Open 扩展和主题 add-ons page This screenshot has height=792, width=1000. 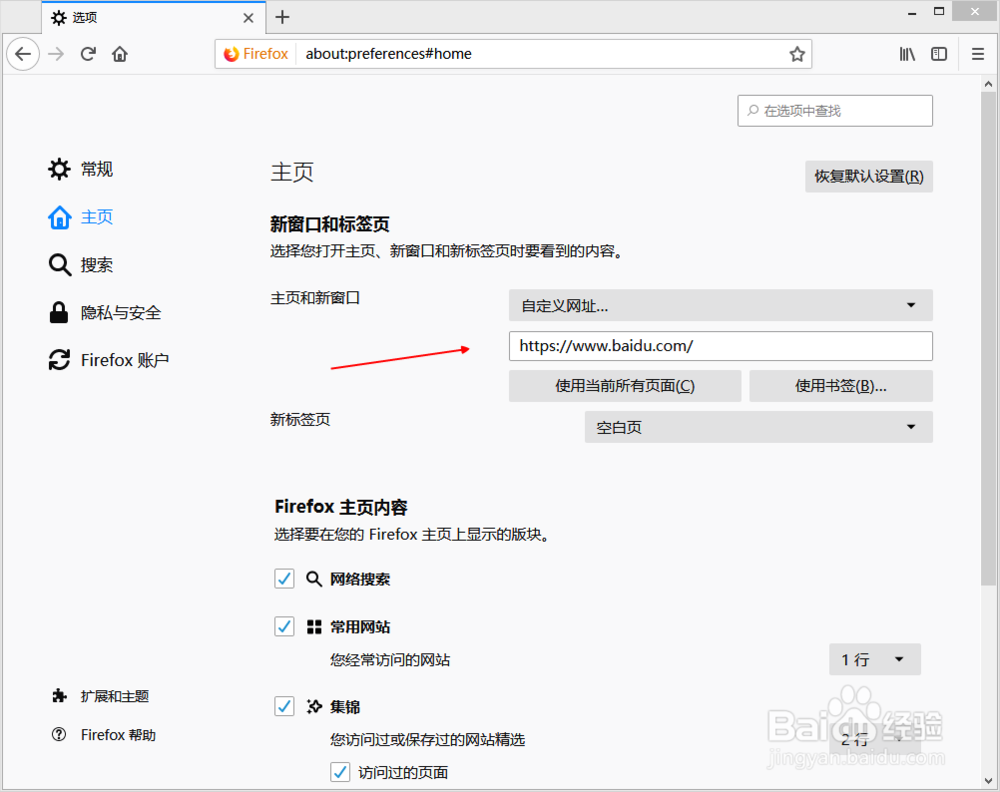100,696
